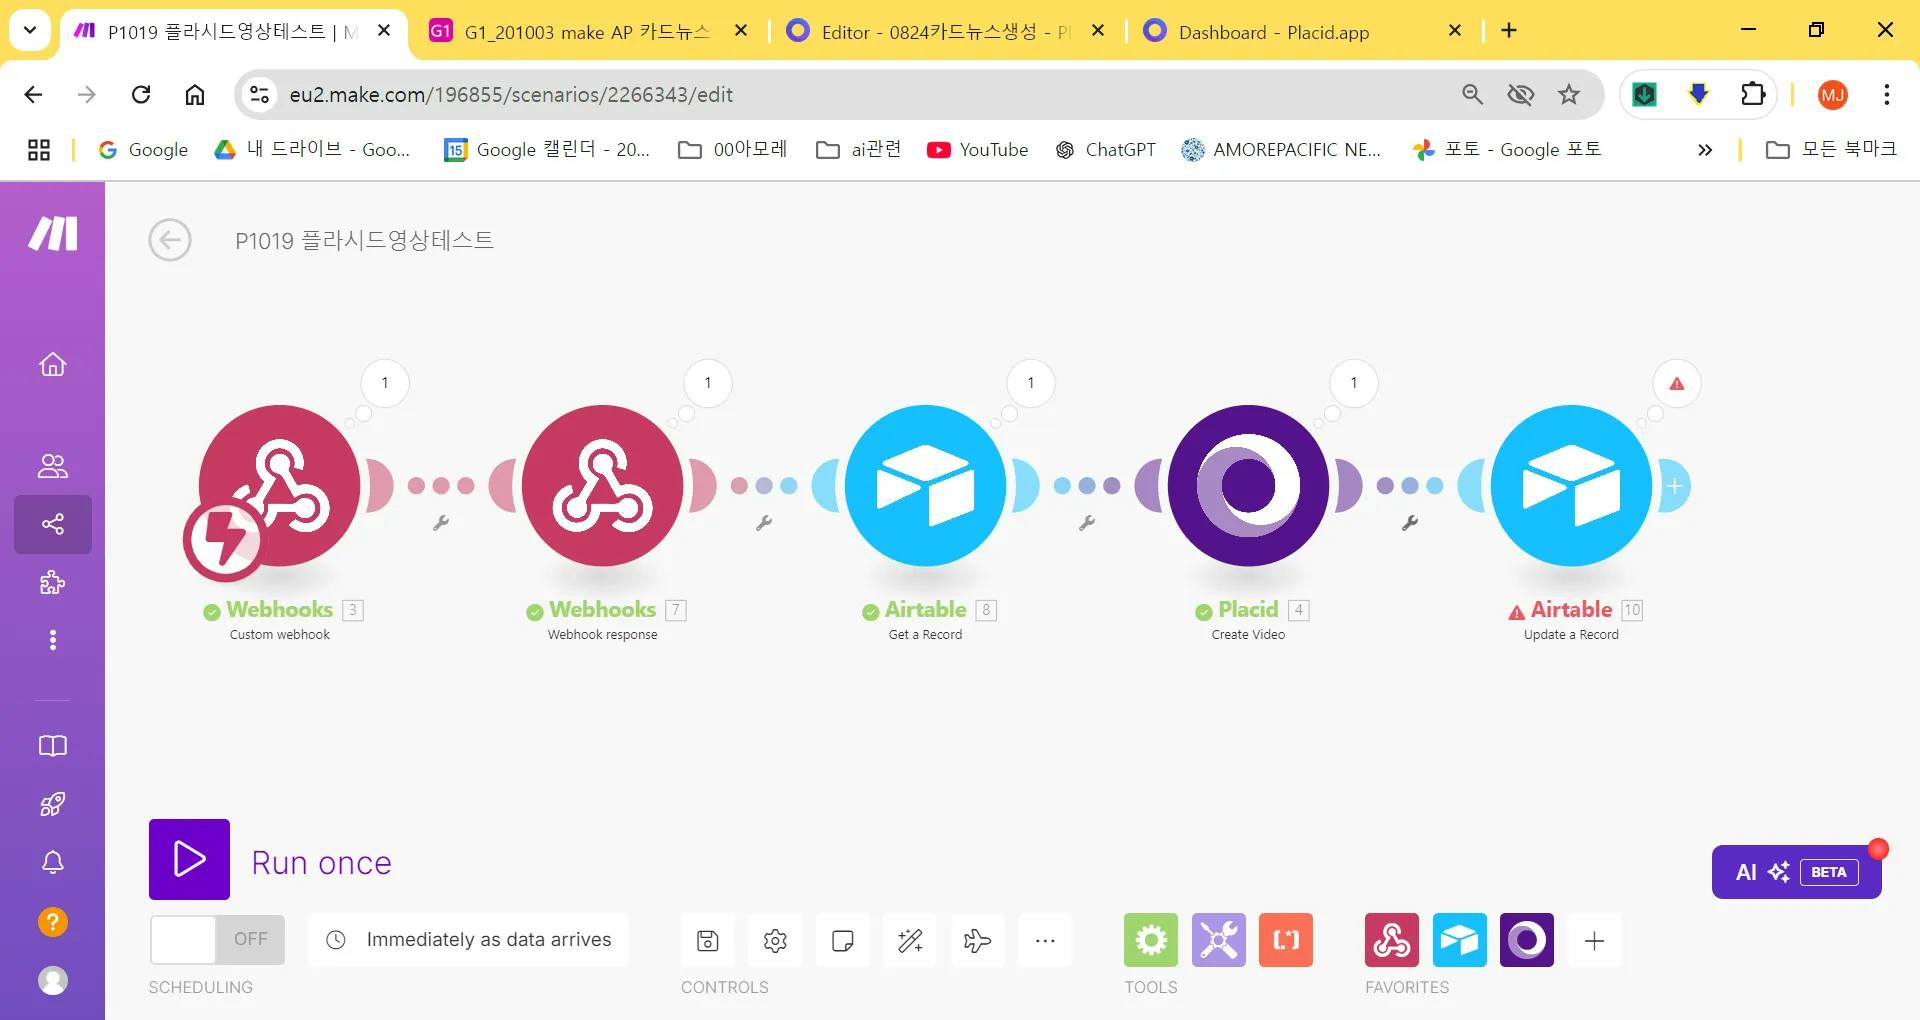Open Scenarios share icon in sidebar
1920x1020 pixels.
click(x=53, y=524)
